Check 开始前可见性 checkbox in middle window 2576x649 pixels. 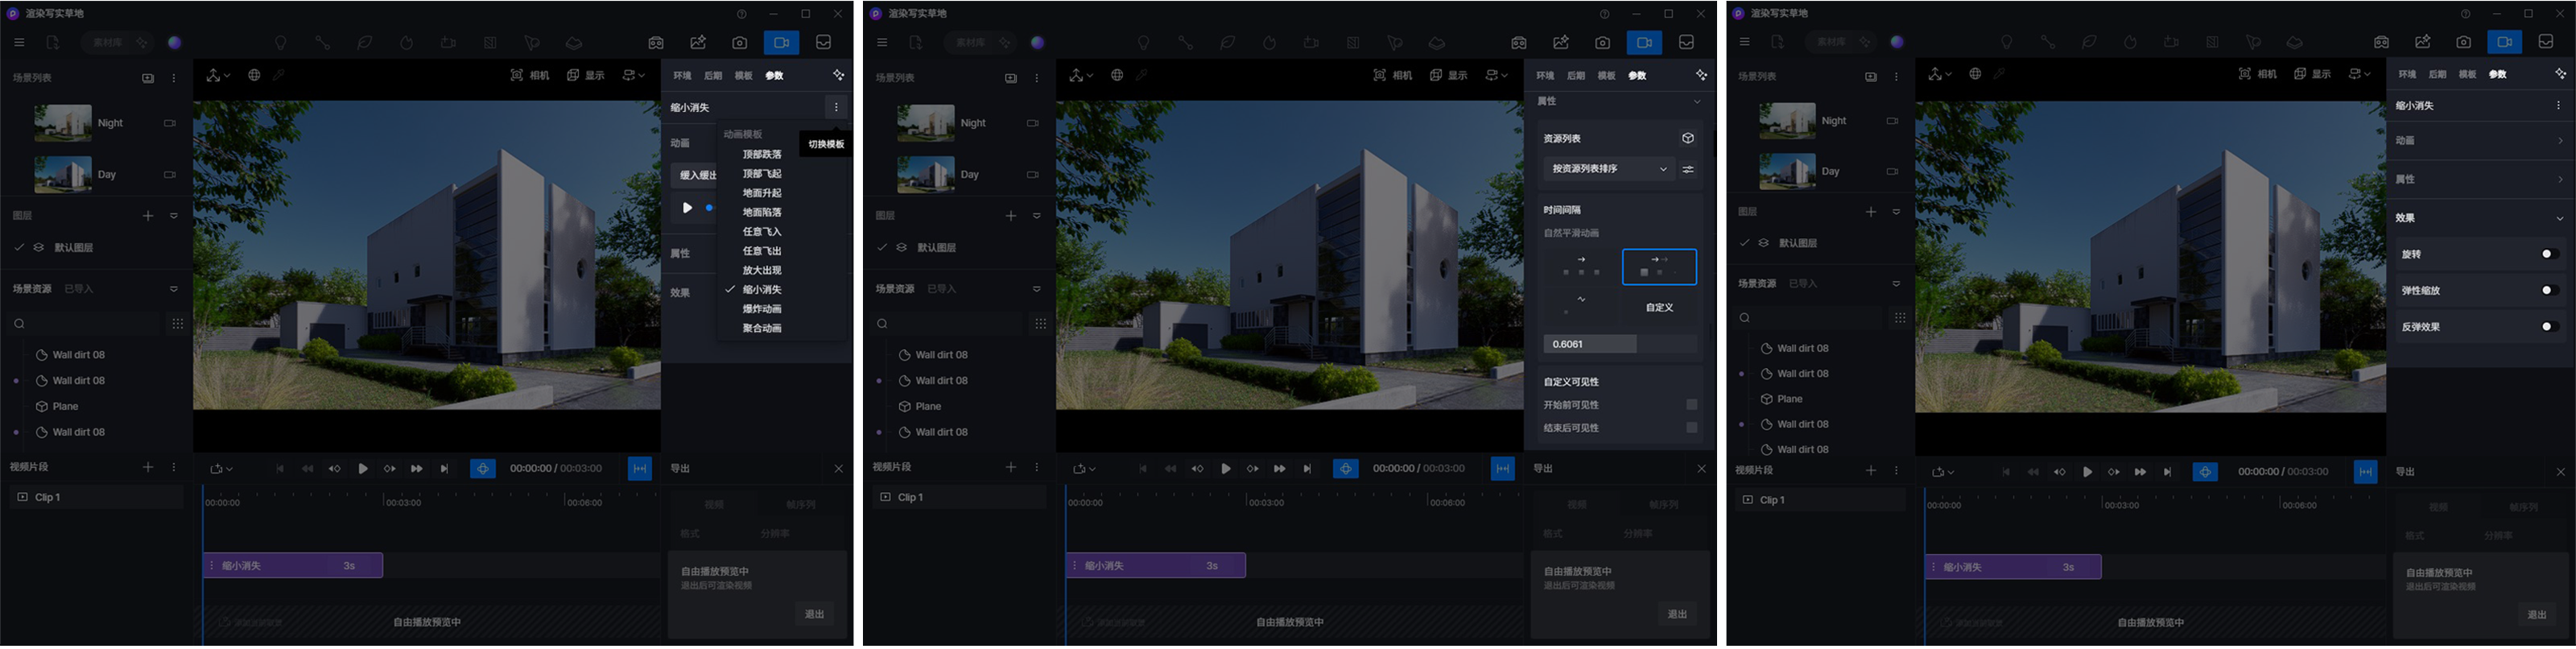pos(1691,405)
